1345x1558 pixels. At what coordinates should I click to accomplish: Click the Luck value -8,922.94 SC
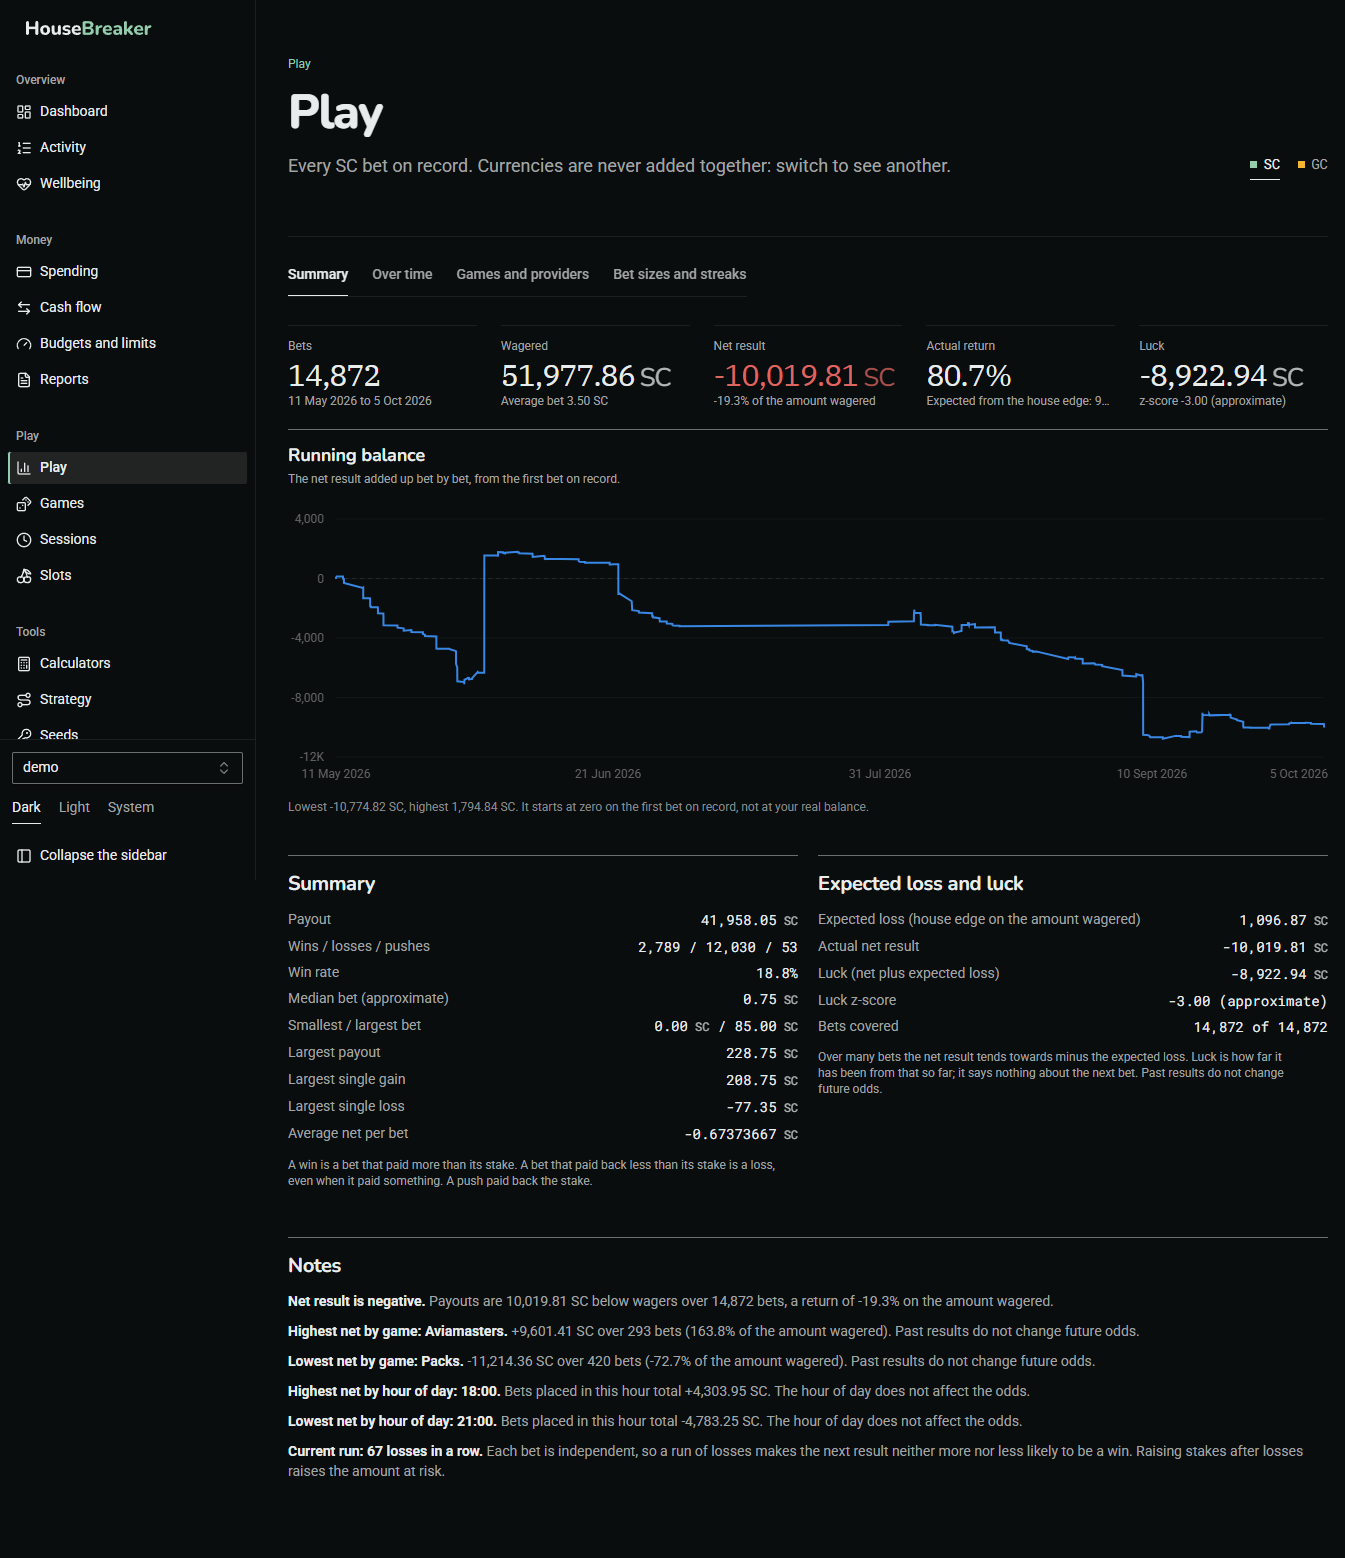pos(1222,376)
